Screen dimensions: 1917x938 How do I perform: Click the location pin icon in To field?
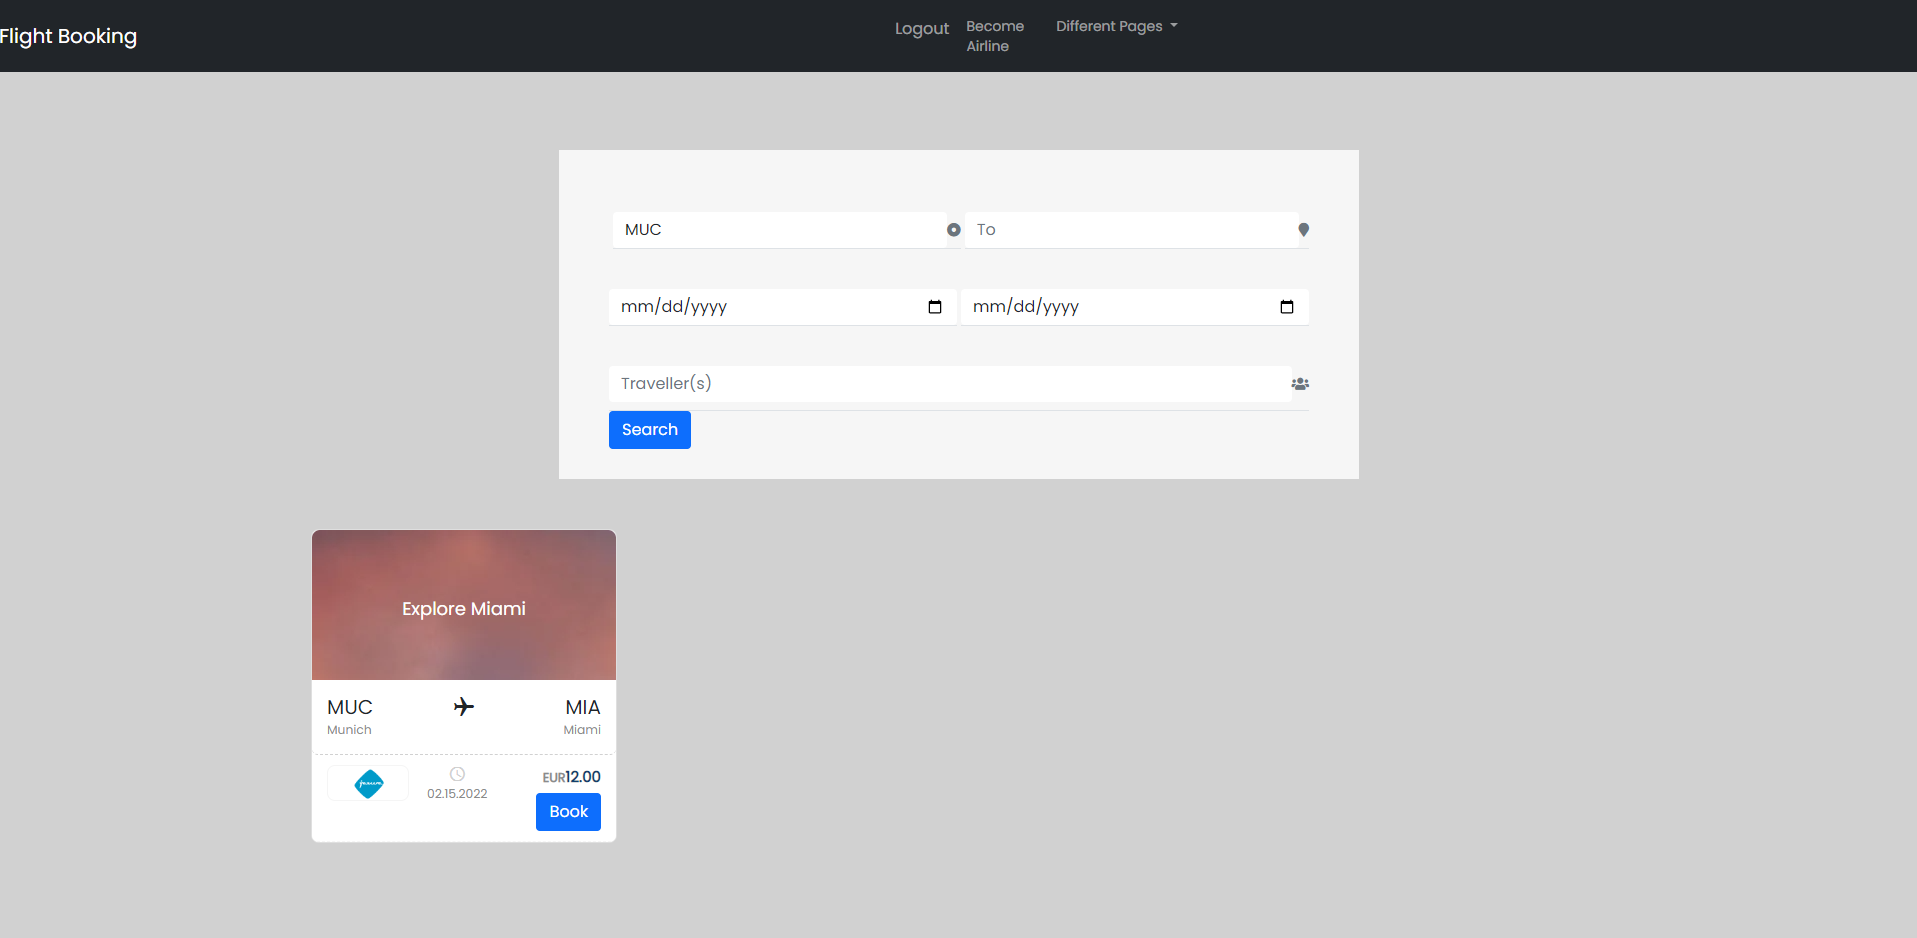tap(1303, 229)
